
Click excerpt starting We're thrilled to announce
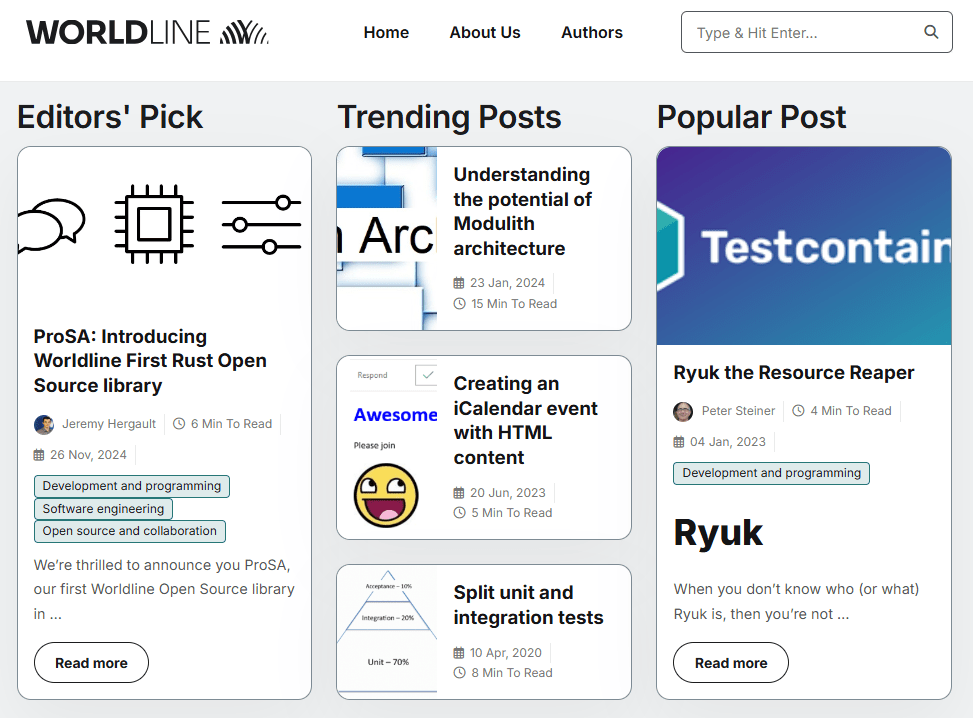pyautogui.click(x=164, y=590)
